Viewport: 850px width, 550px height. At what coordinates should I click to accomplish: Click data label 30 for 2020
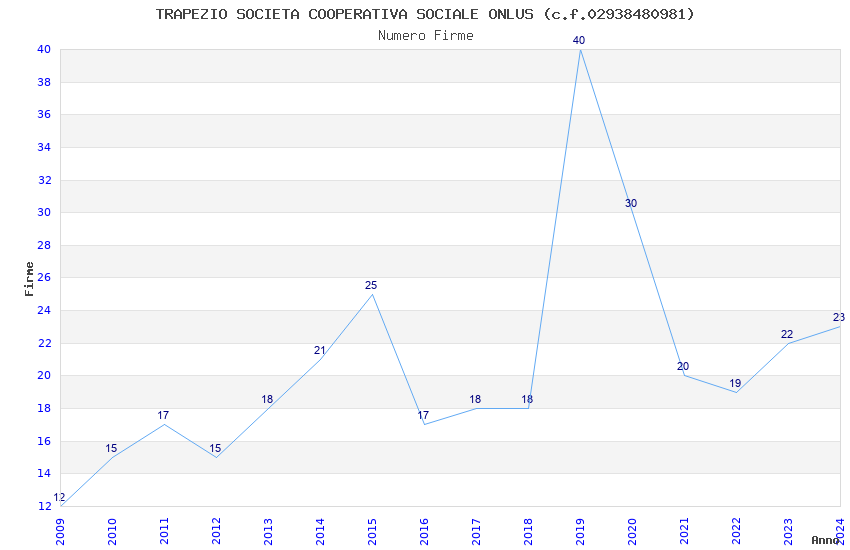click(630, 203)
